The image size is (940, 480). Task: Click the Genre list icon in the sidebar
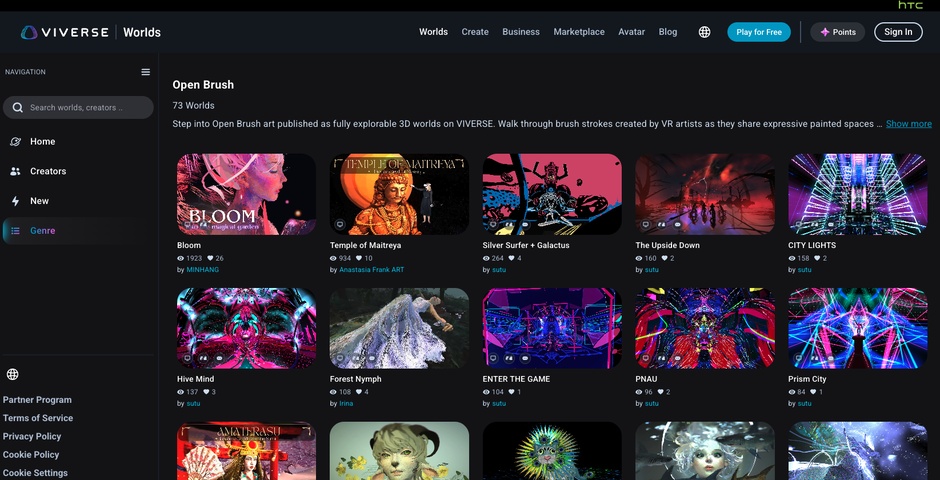[16, 231]
